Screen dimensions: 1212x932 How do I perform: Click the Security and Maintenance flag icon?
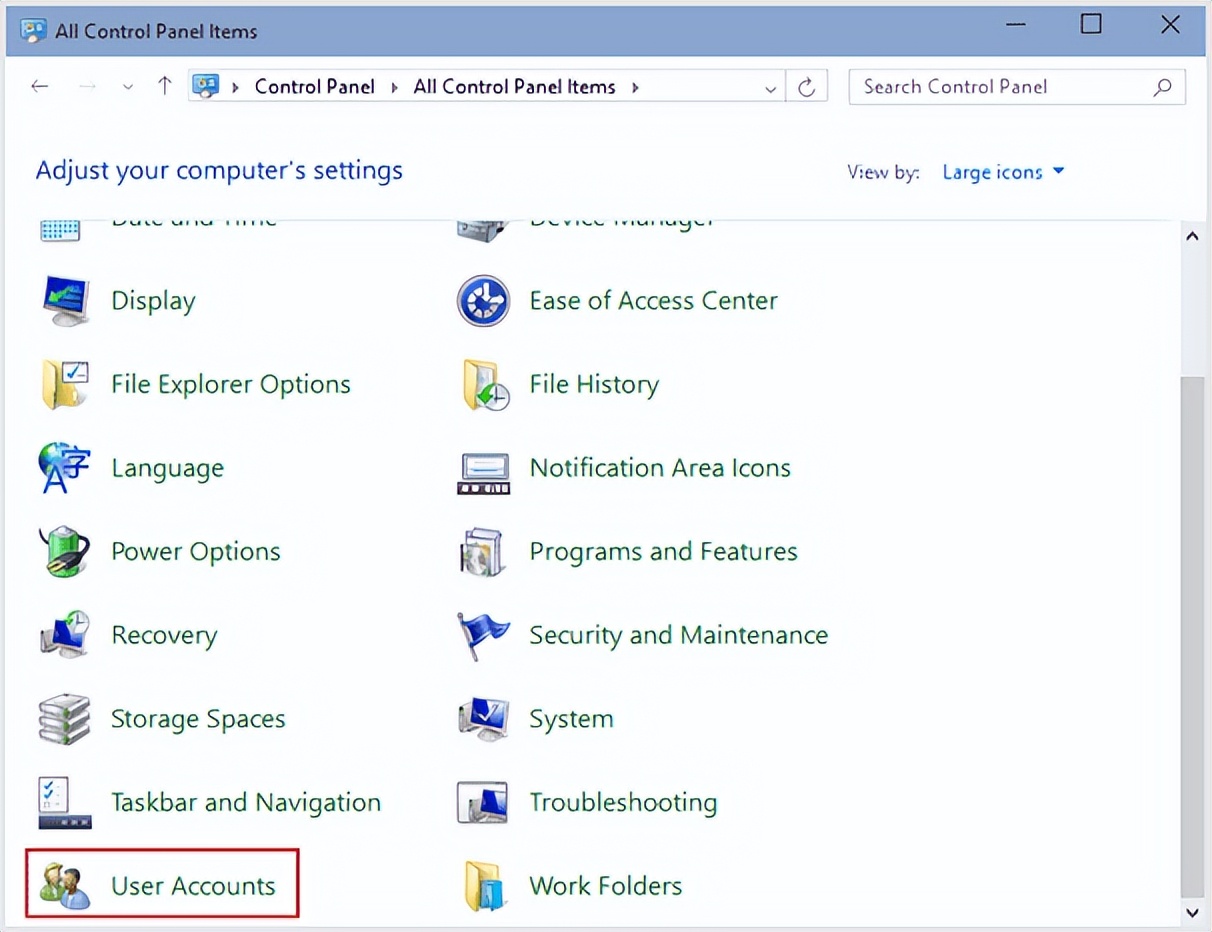(483, 636)
